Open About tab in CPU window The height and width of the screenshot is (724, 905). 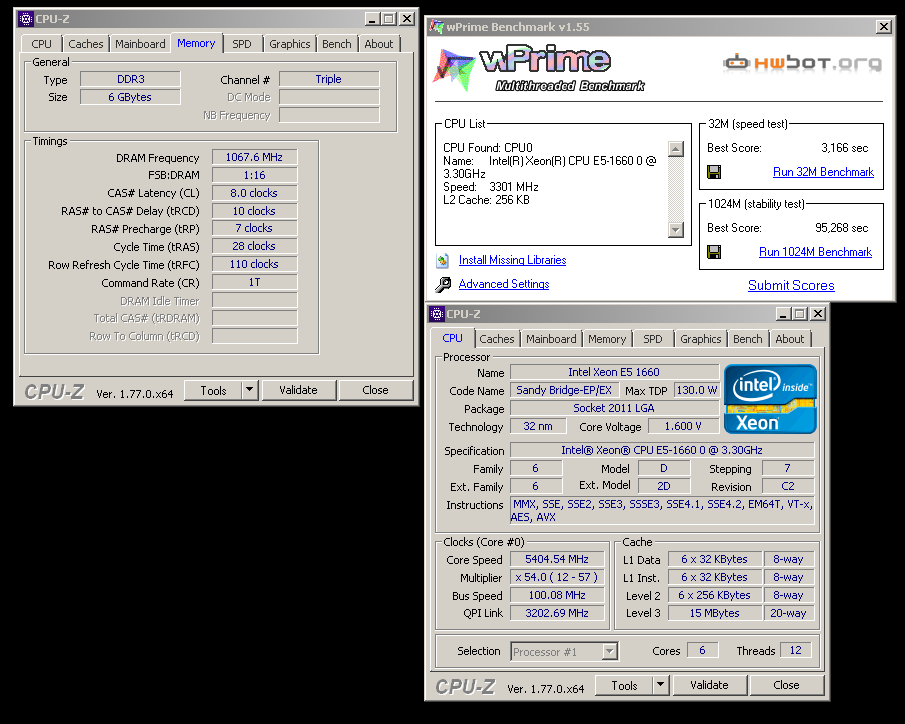(x=790, y=339)
